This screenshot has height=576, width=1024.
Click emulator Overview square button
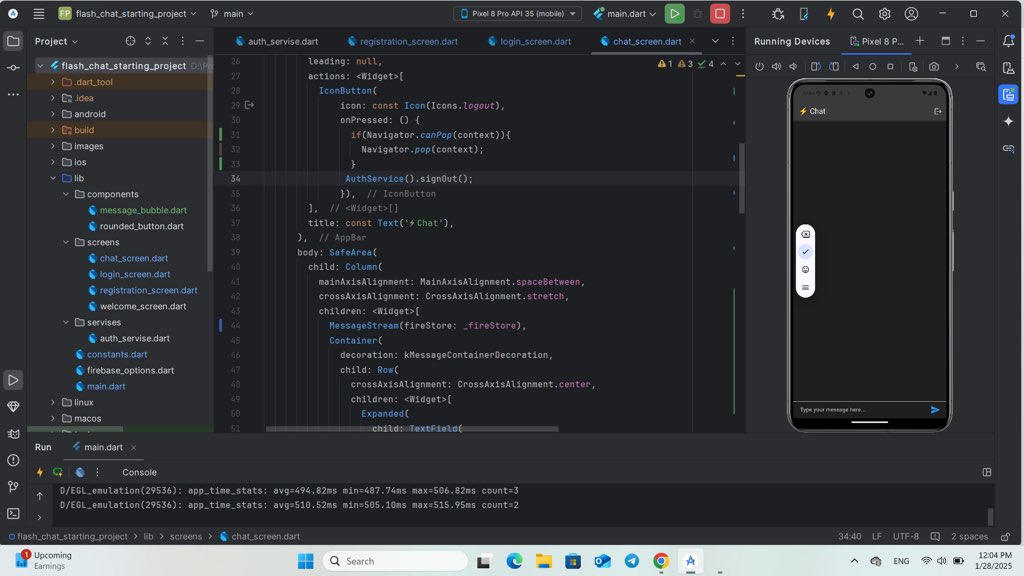(x=890, y=67)
